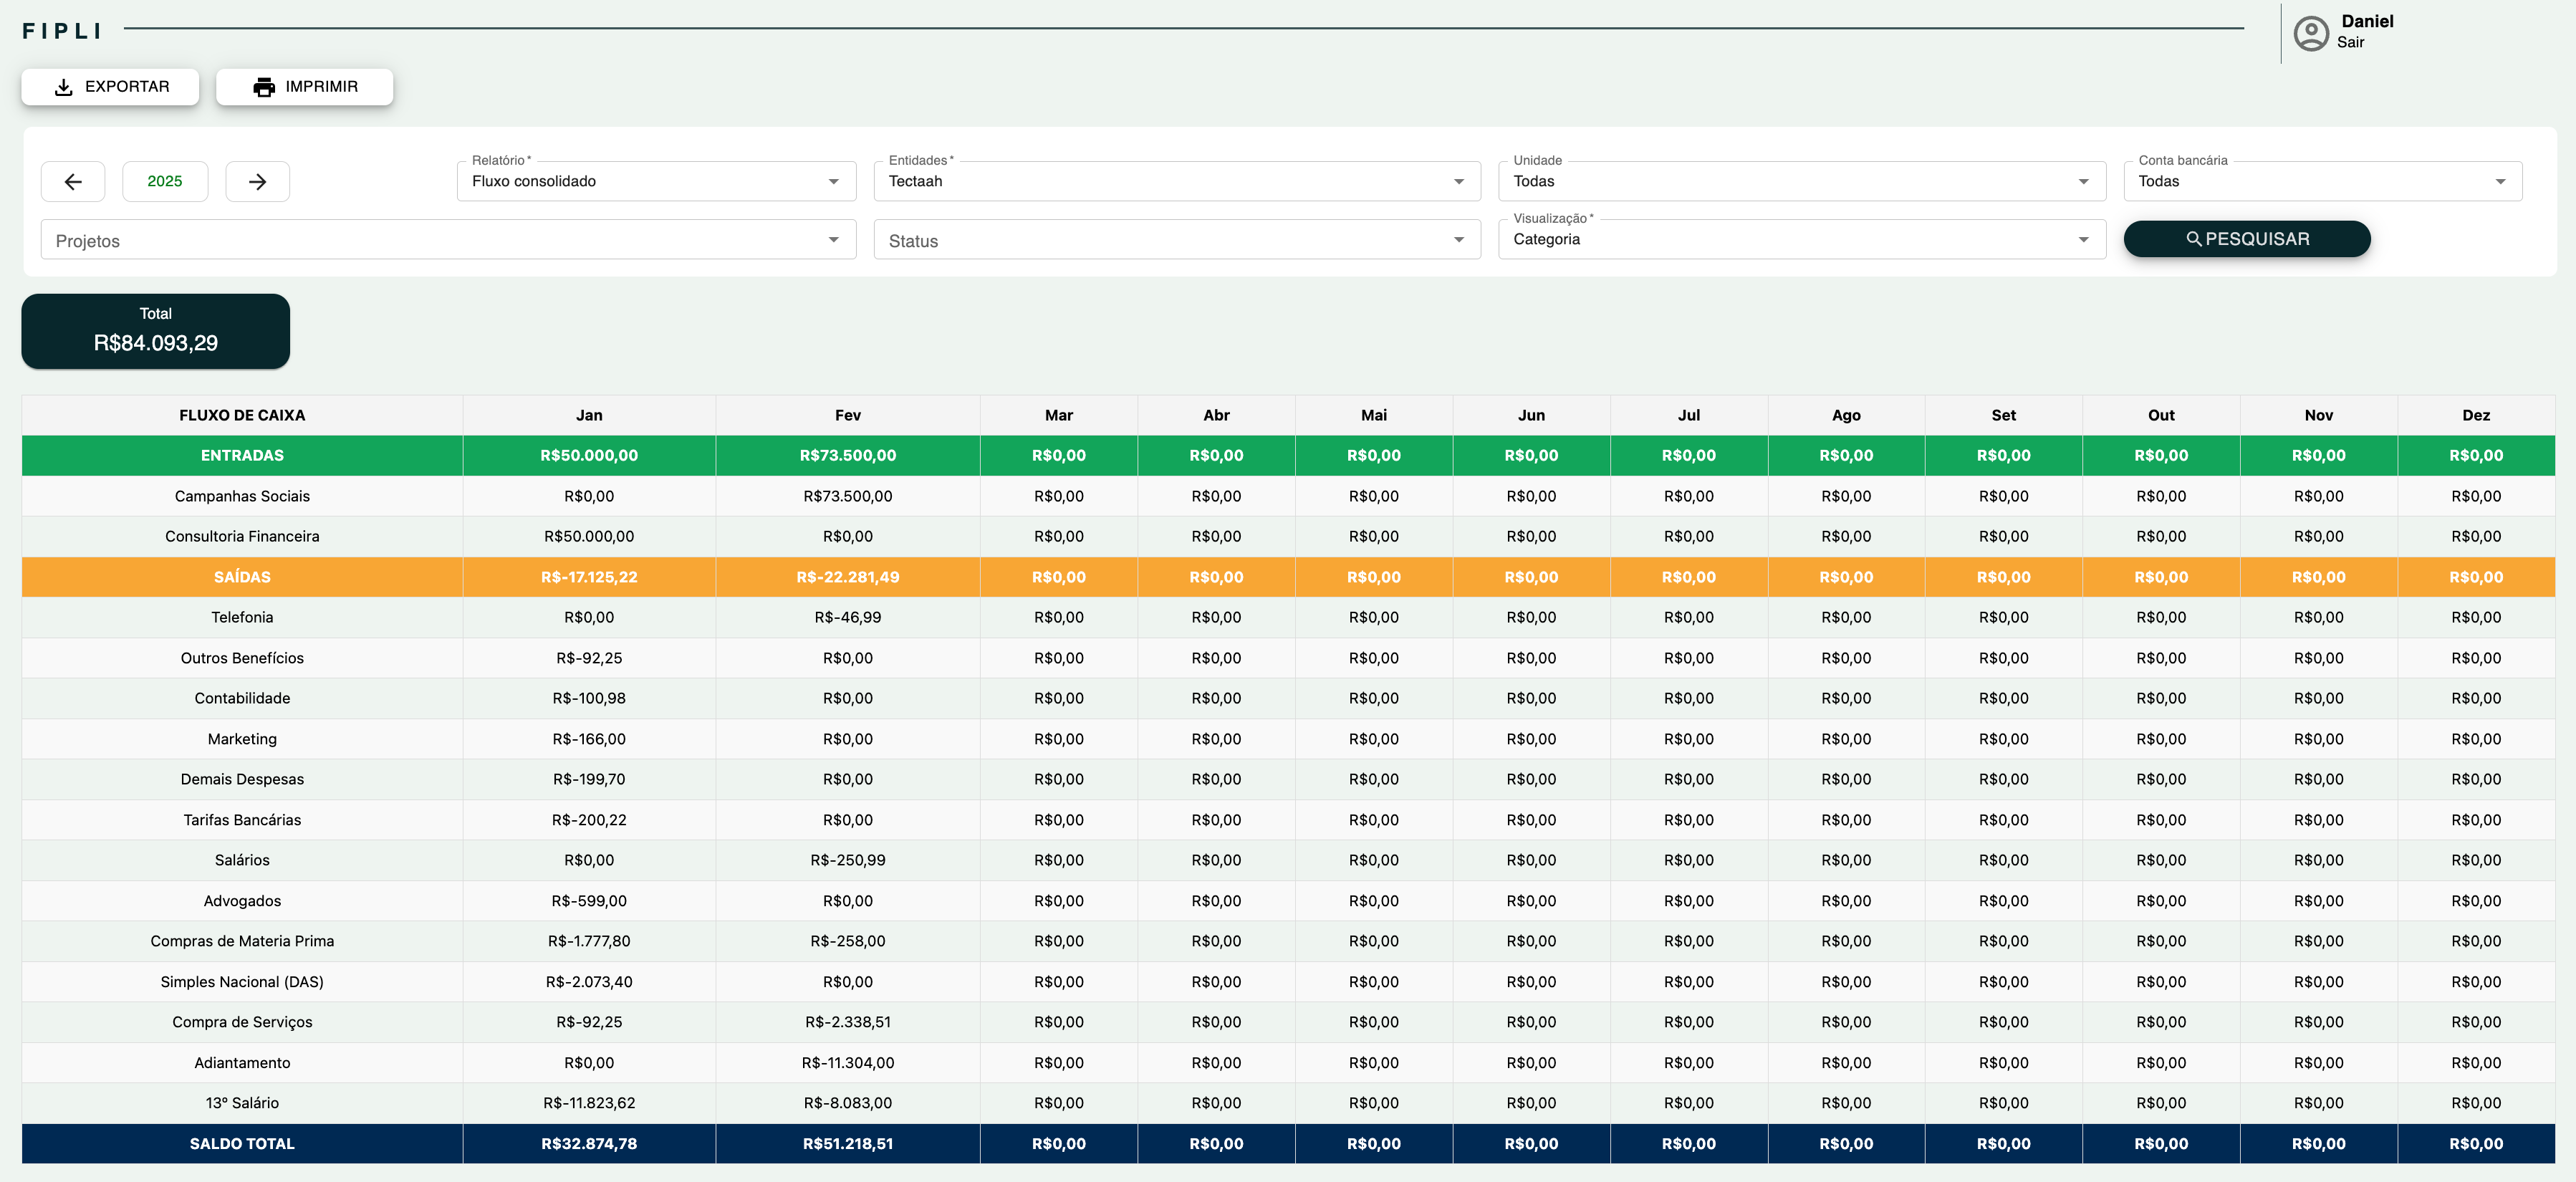This screenshot has width=2576, height=1182.
Task: Open the Unidade dropdown
Action: pos(1801,181)
